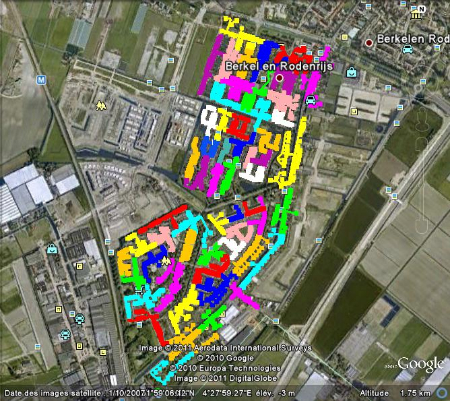Select the yellow people icon on the blue block
Screen dimensions: 450x401
click(166, 262)
